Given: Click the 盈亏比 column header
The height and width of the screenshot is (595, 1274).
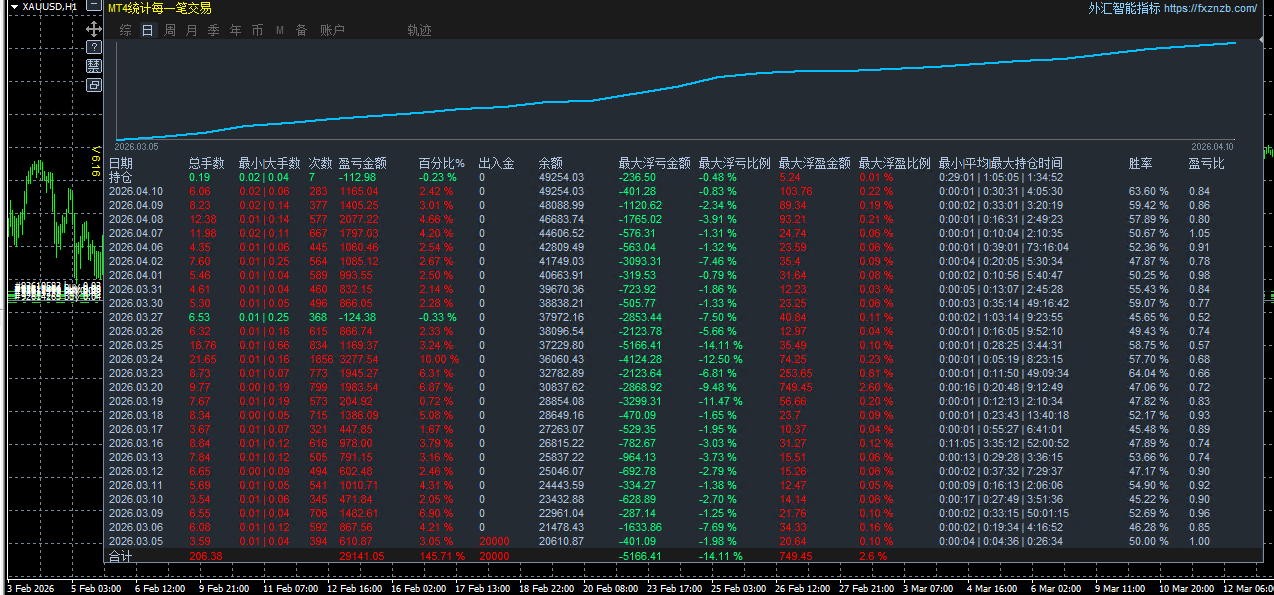Looking at the screenshot, I should (x=1206, y=163).
